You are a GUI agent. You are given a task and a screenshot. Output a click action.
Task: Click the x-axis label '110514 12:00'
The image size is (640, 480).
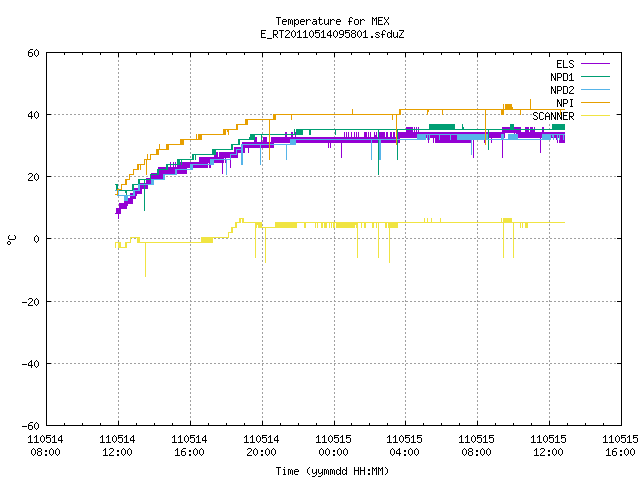click(117, 446)
